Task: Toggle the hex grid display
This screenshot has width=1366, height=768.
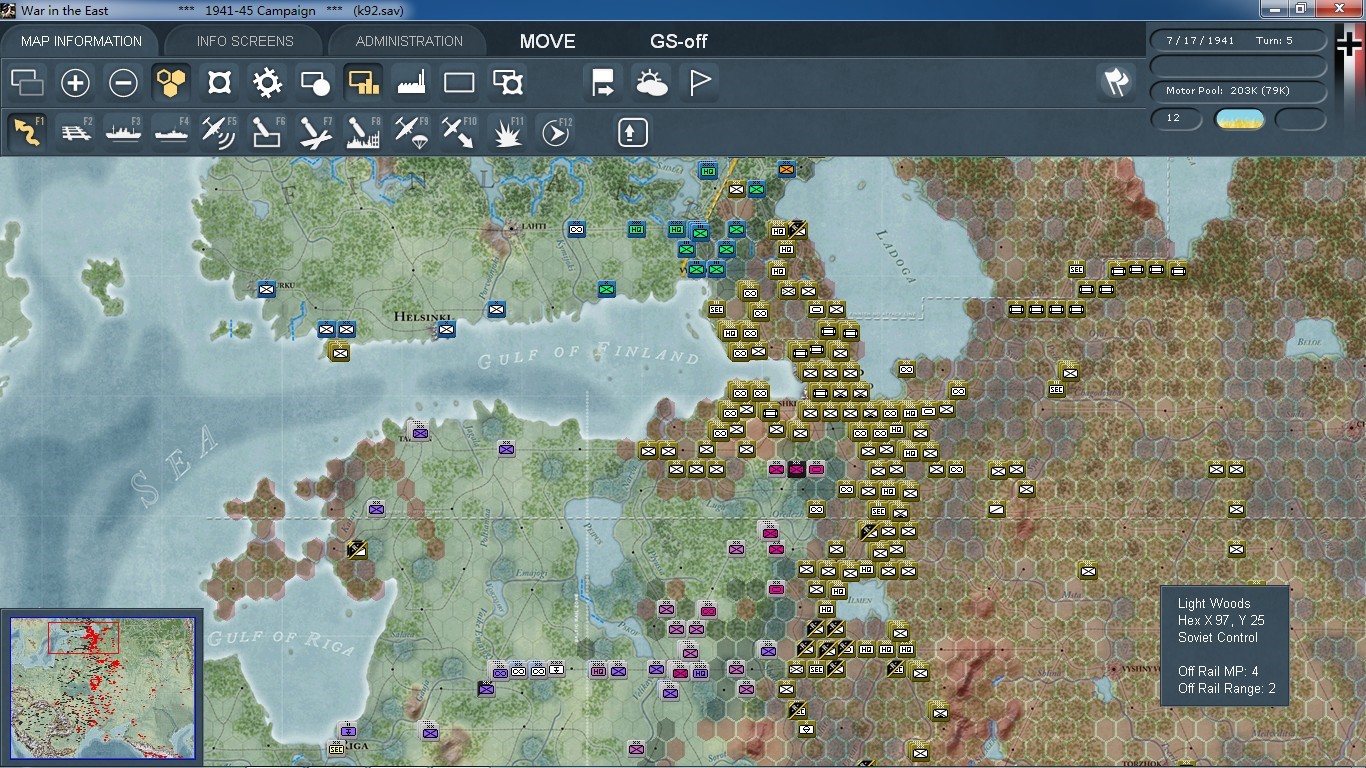Action: coord(172,83)
